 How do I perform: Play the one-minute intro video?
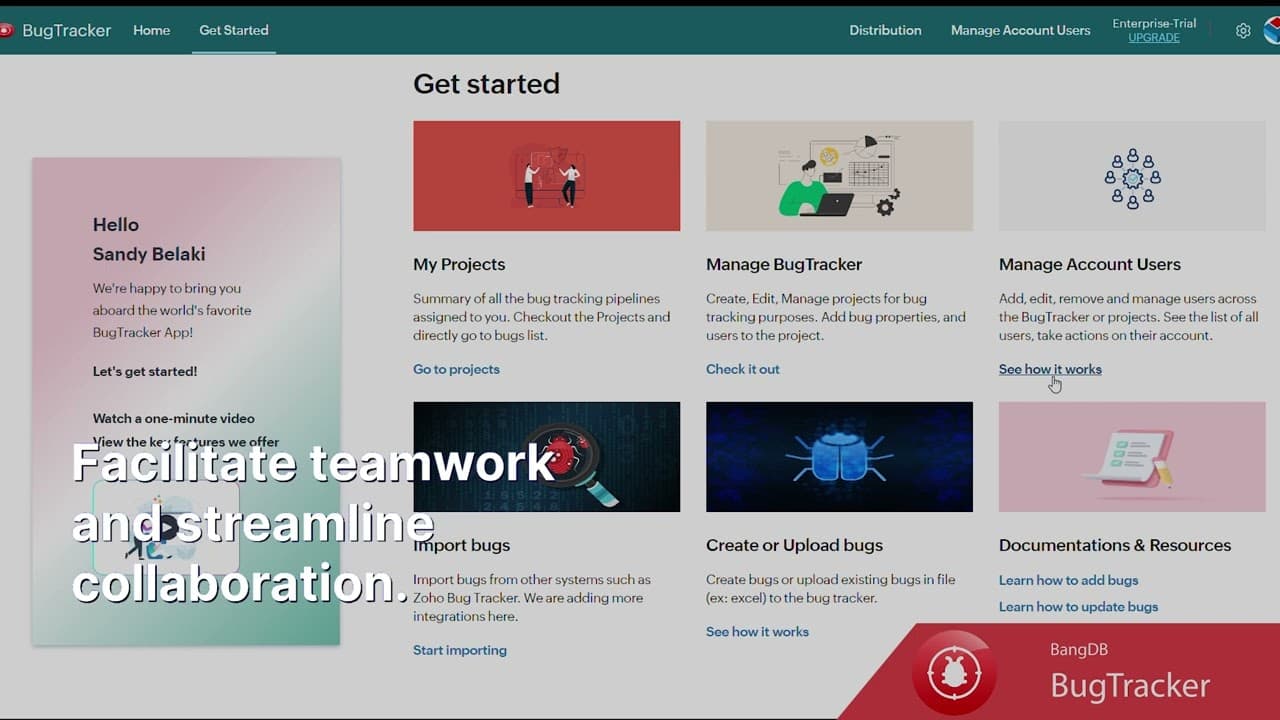[166, 527]
